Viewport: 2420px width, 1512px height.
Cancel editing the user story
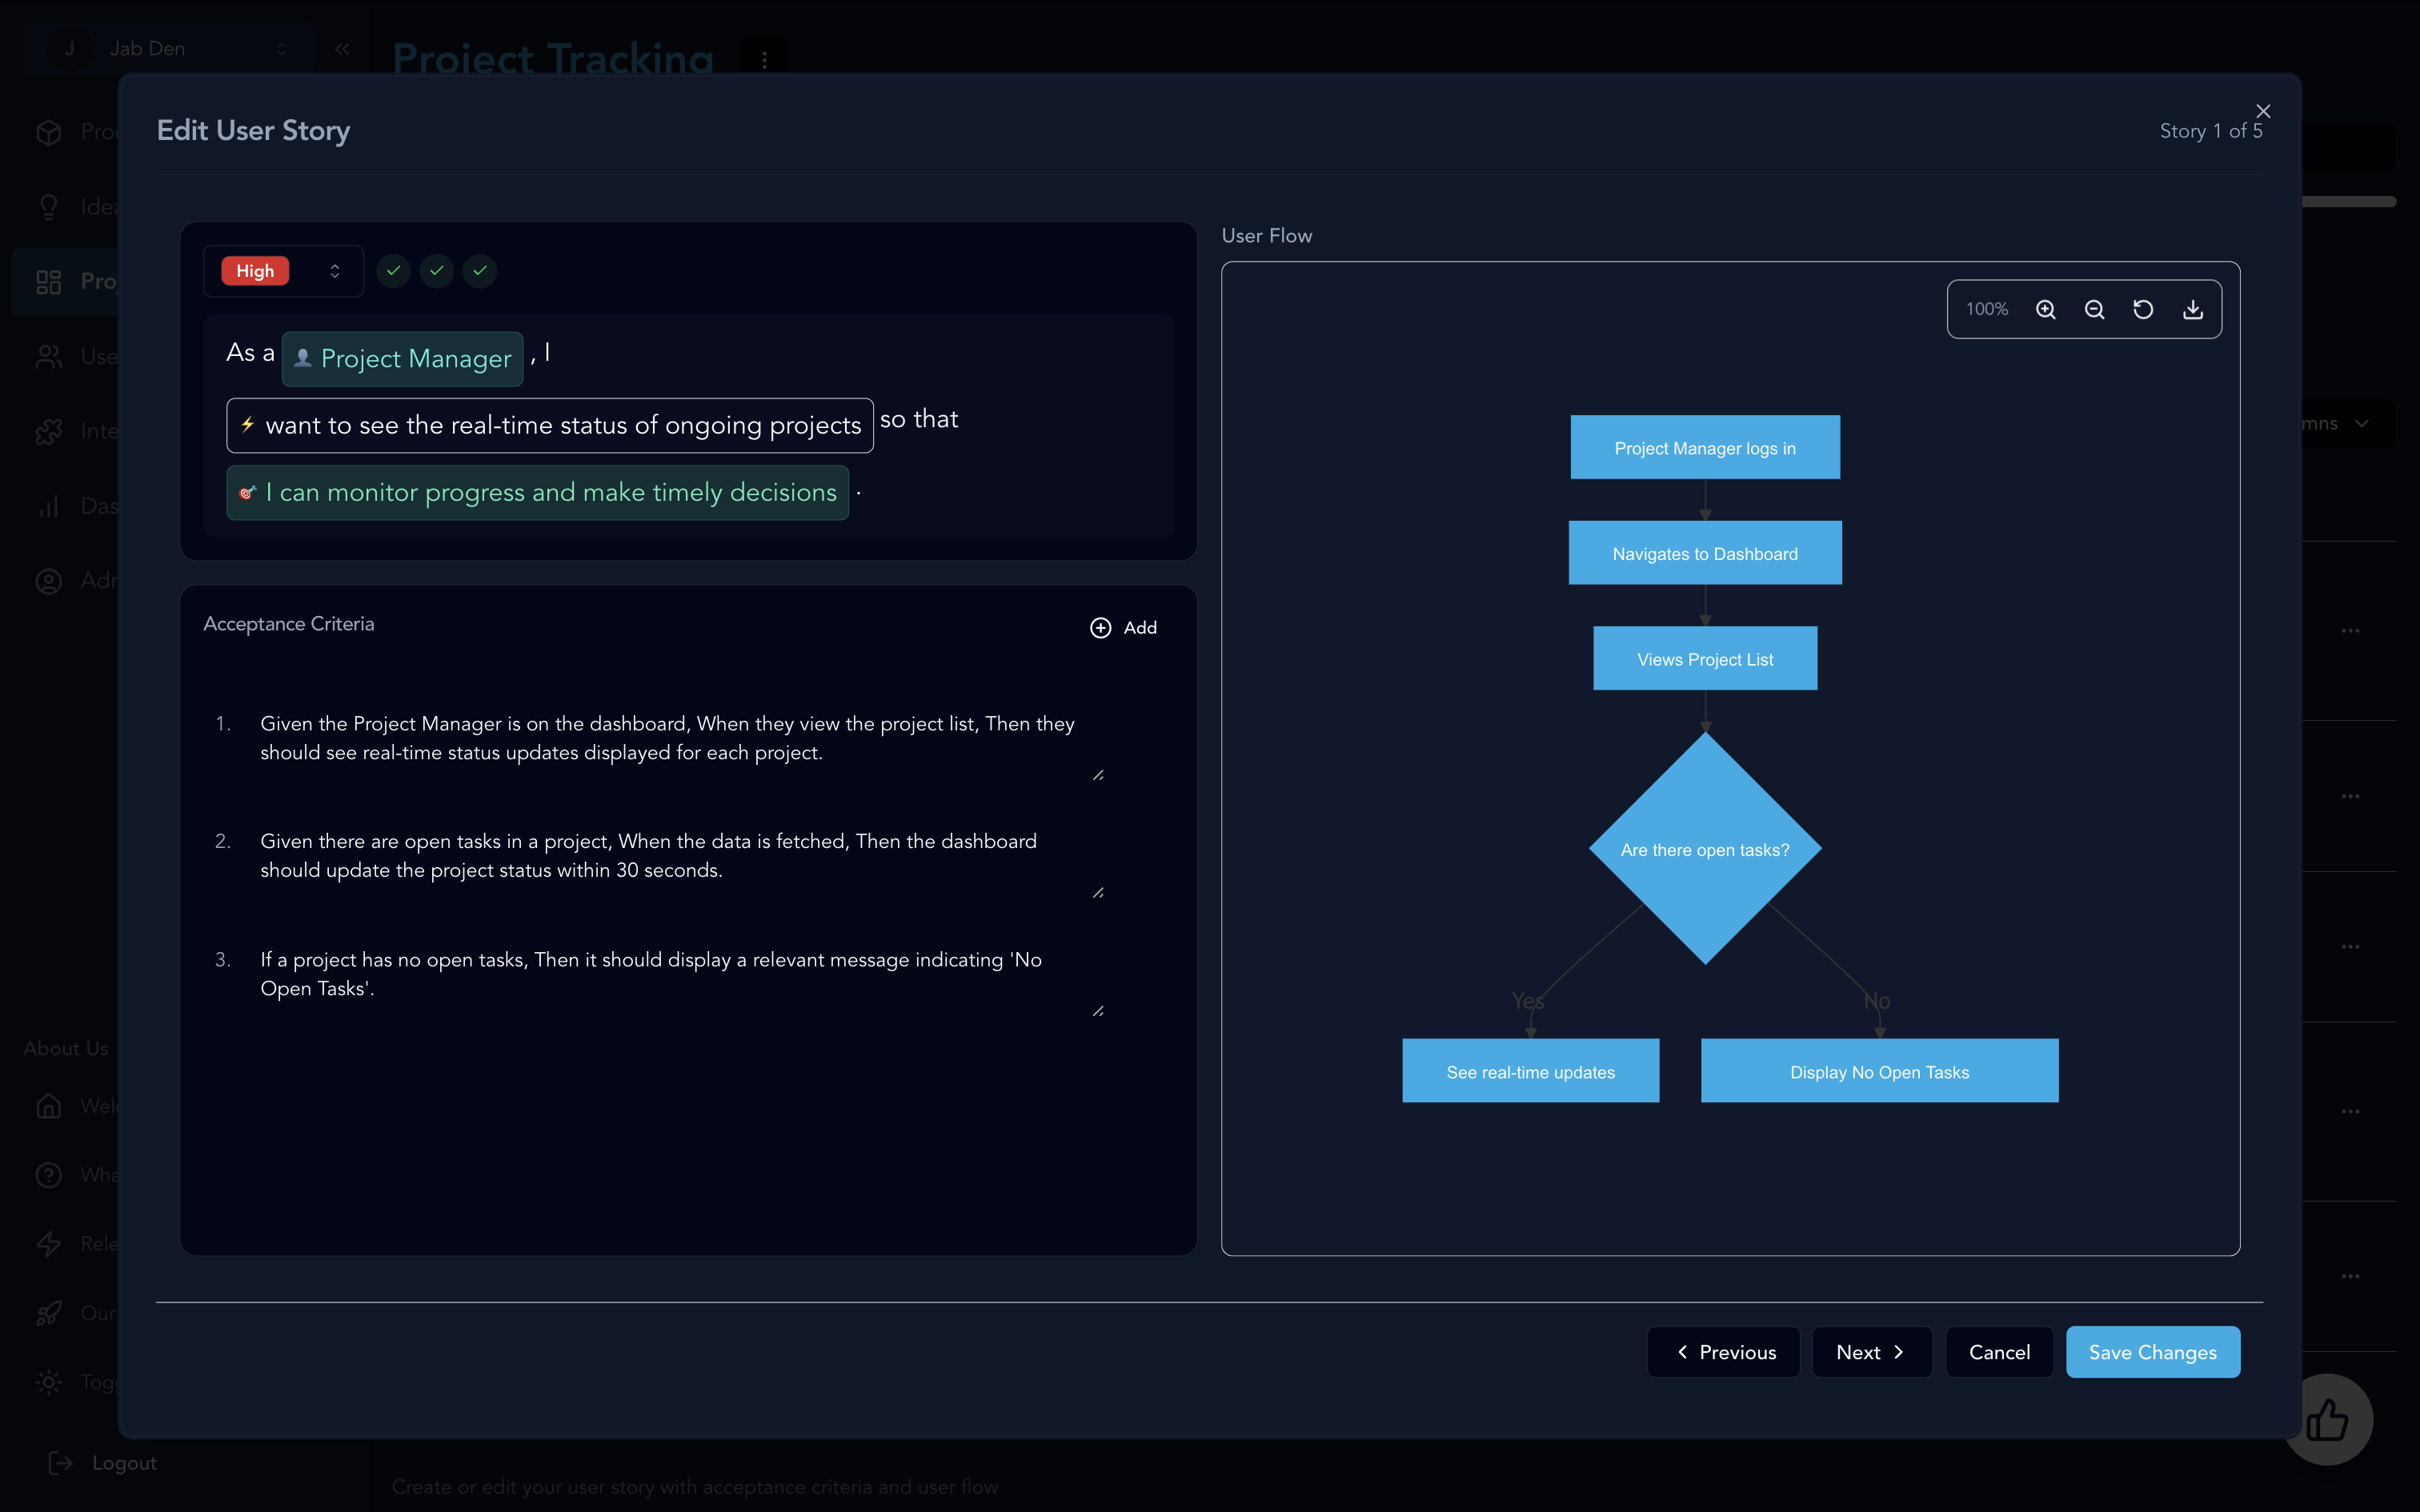coord(1999,1352)
